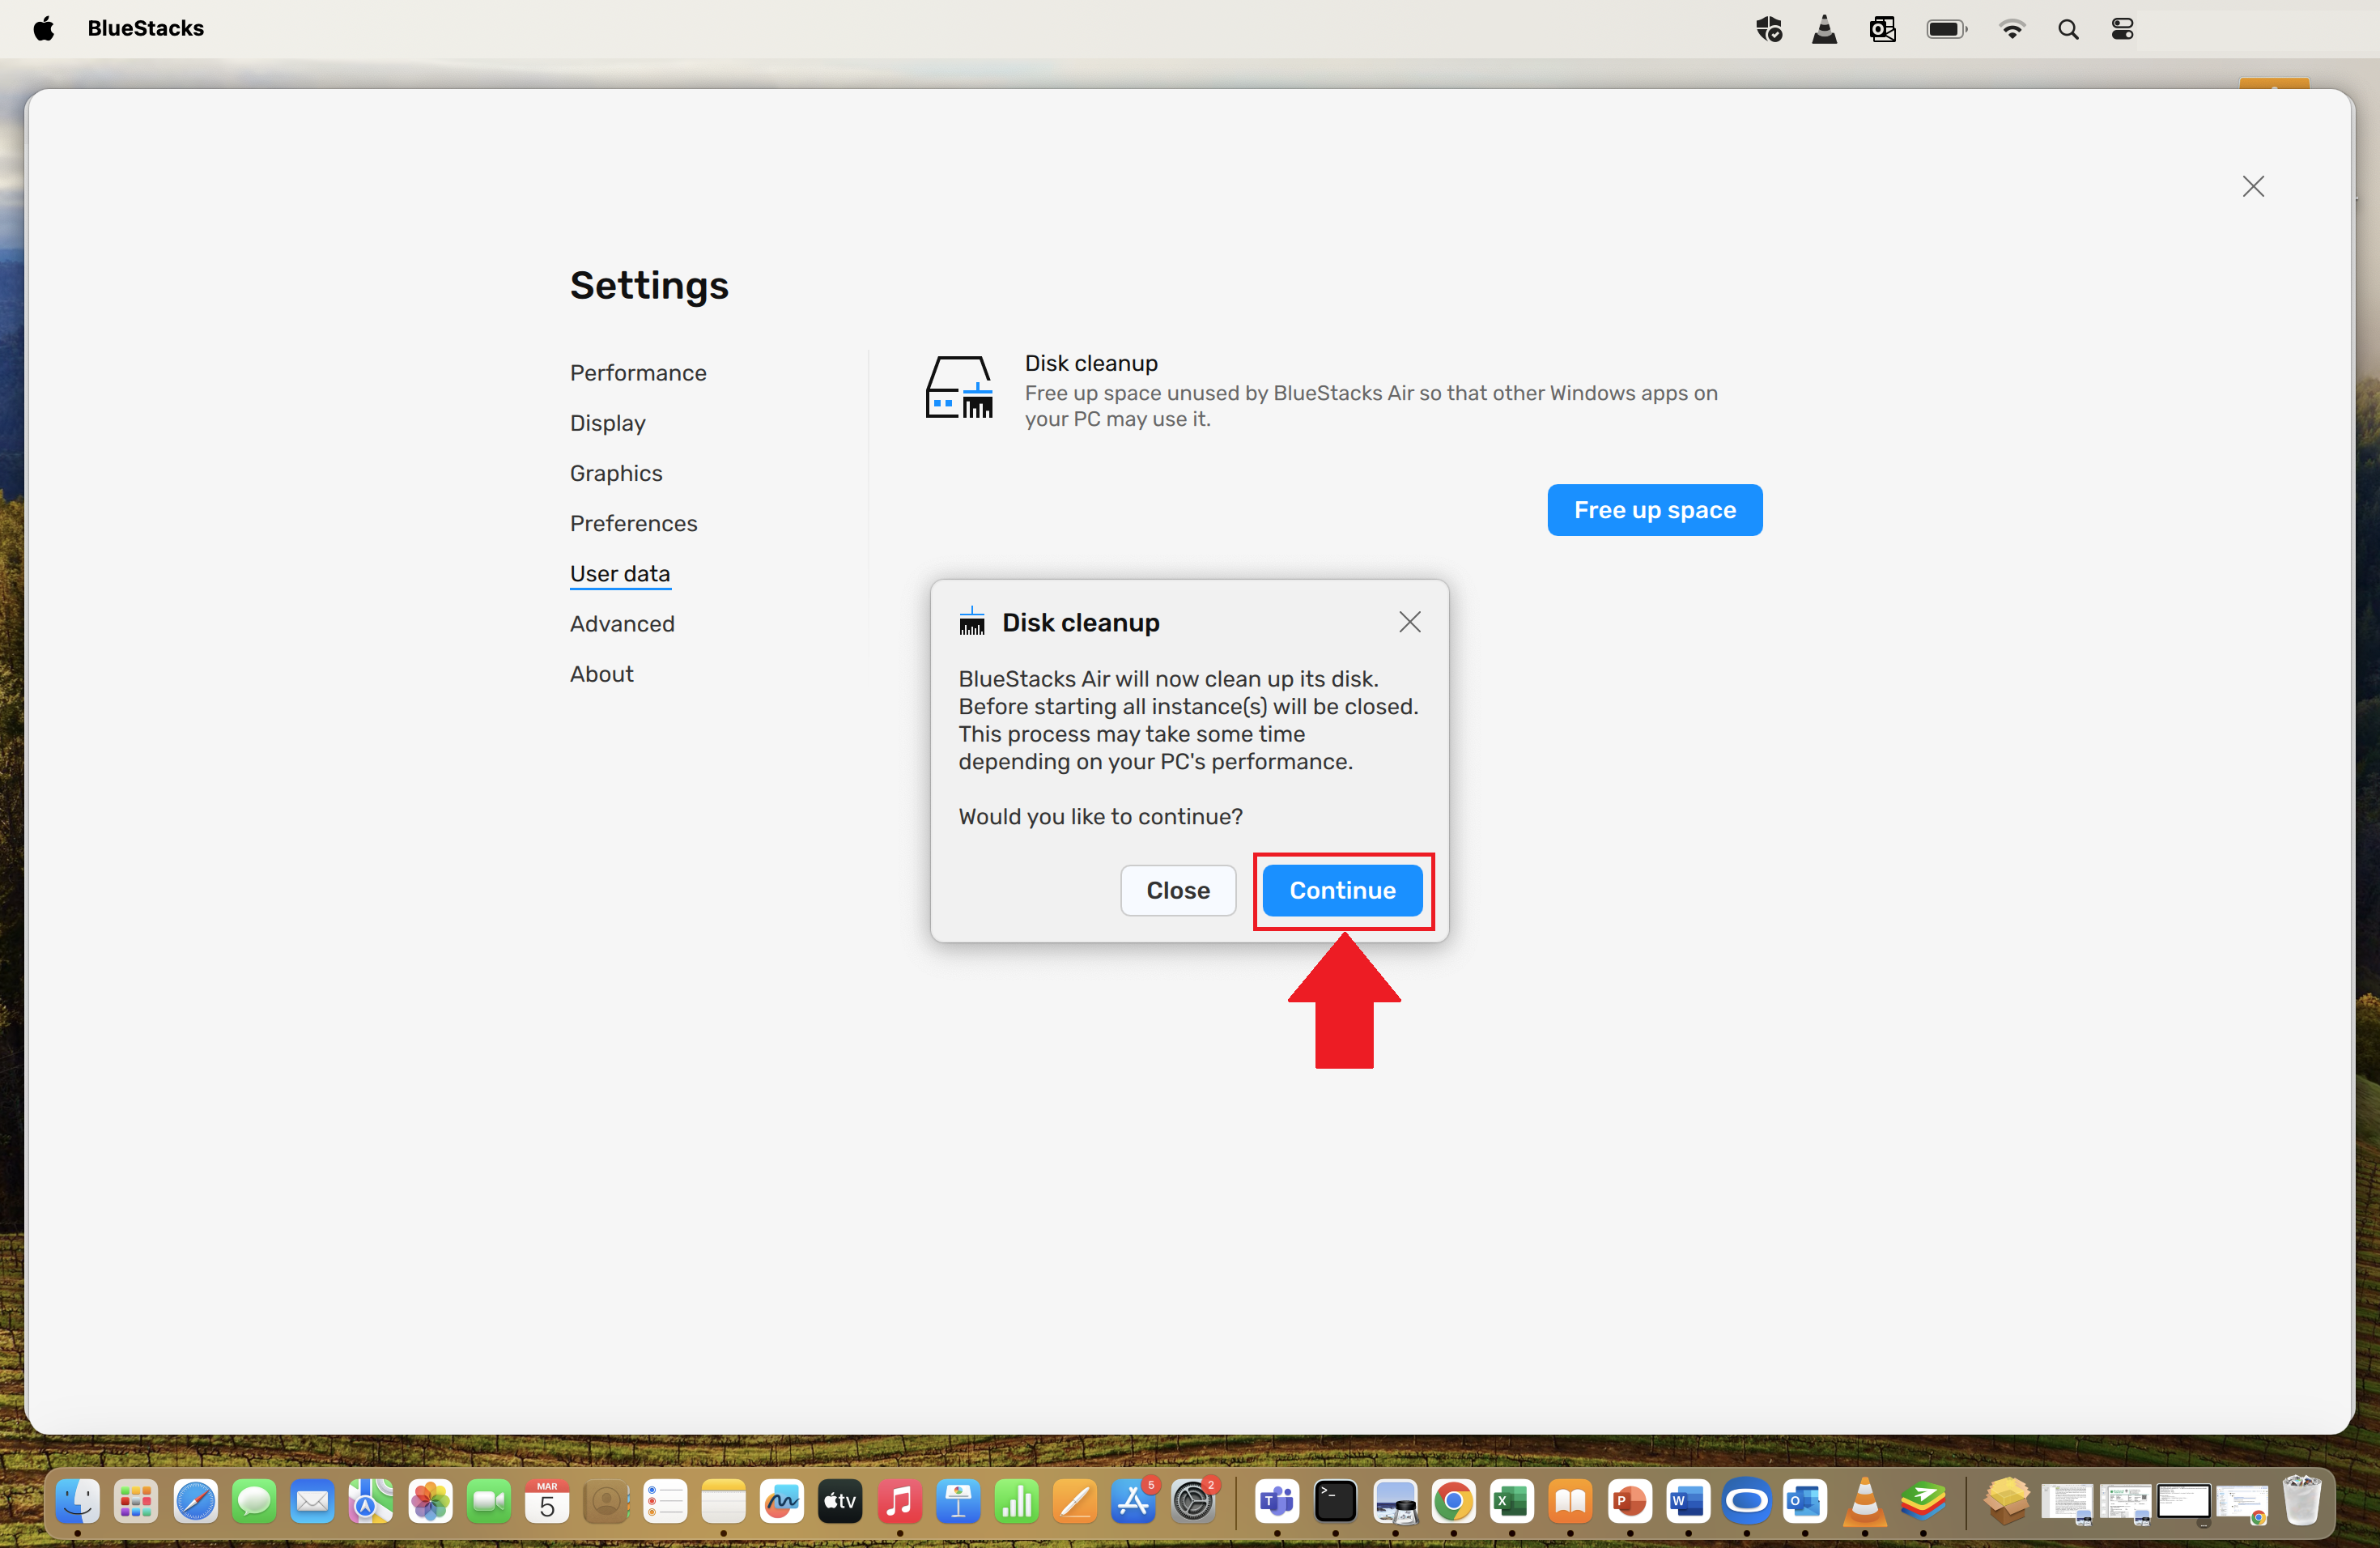Open Music from the dock
Viewport: 2380px width, 1548px height.
pyautogui.click(x=899, y=1501)
